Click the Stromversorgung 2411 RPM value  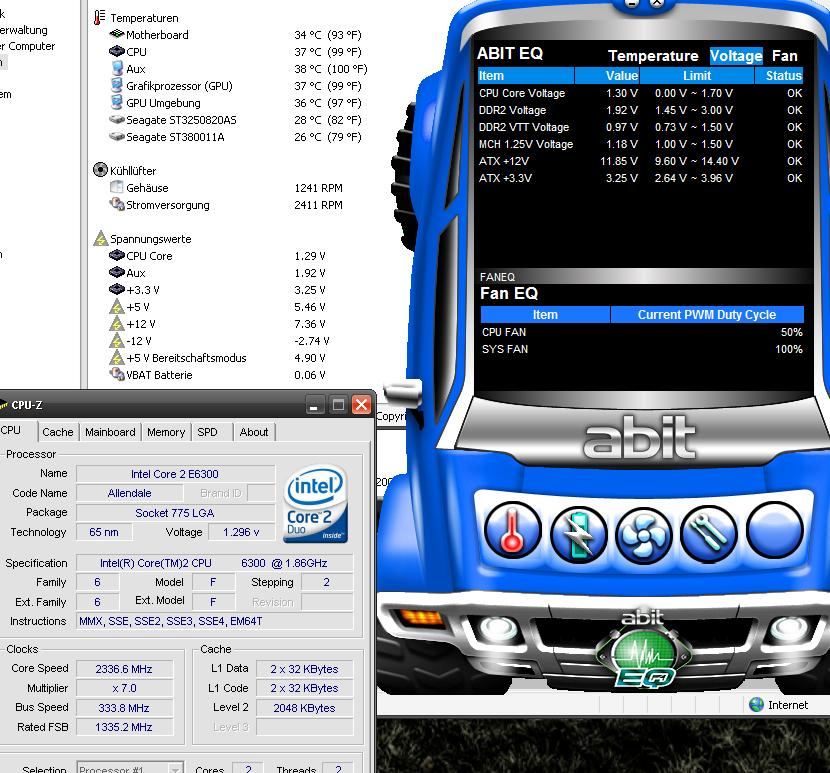pos(318,204)
